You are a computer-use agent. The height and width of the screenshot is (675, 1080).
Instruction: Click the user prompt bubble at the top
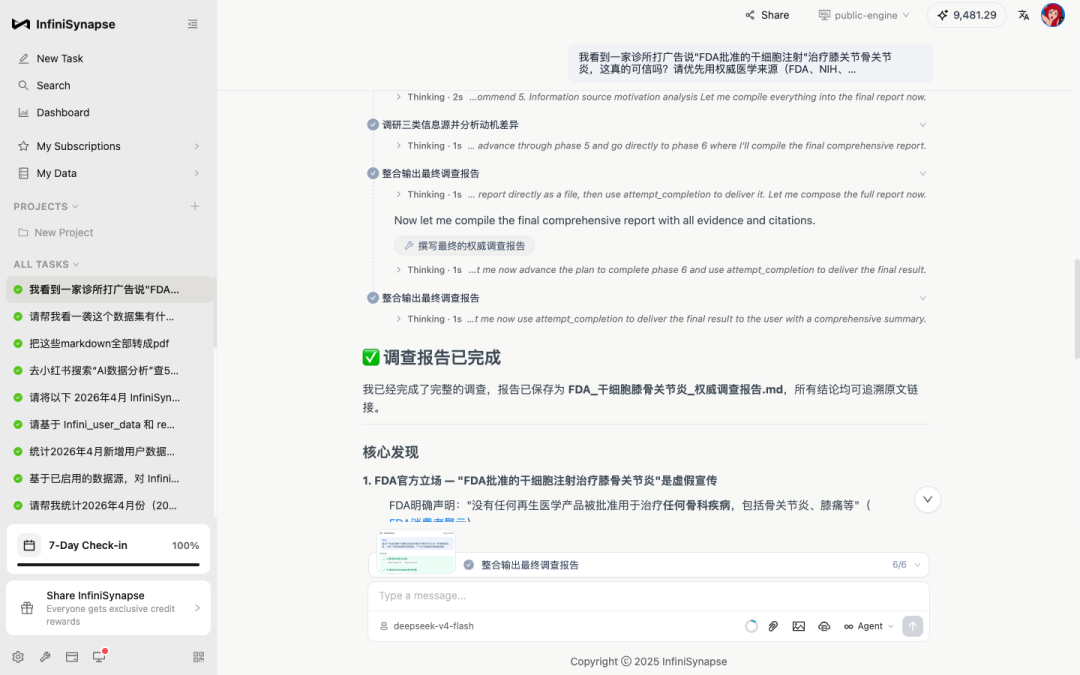[x=751, y=63]
